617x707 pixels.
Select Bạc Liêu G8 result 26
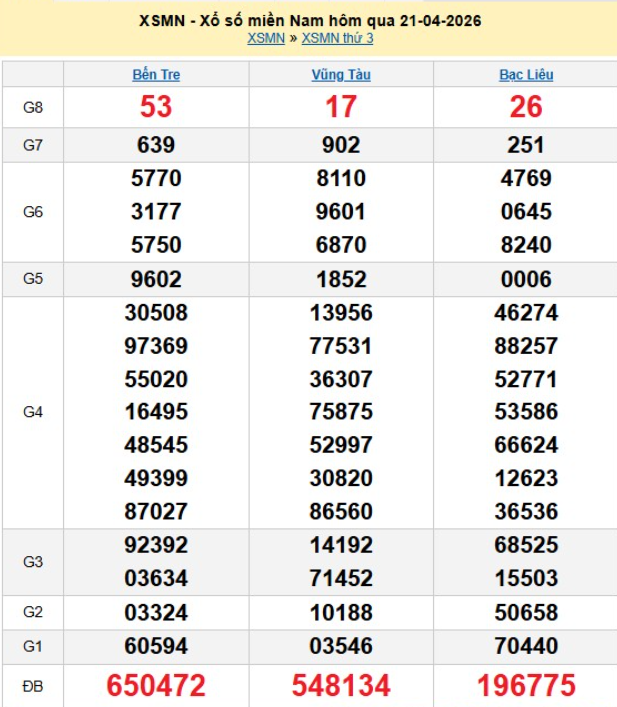pyautogui.click(x=526, y=108)
